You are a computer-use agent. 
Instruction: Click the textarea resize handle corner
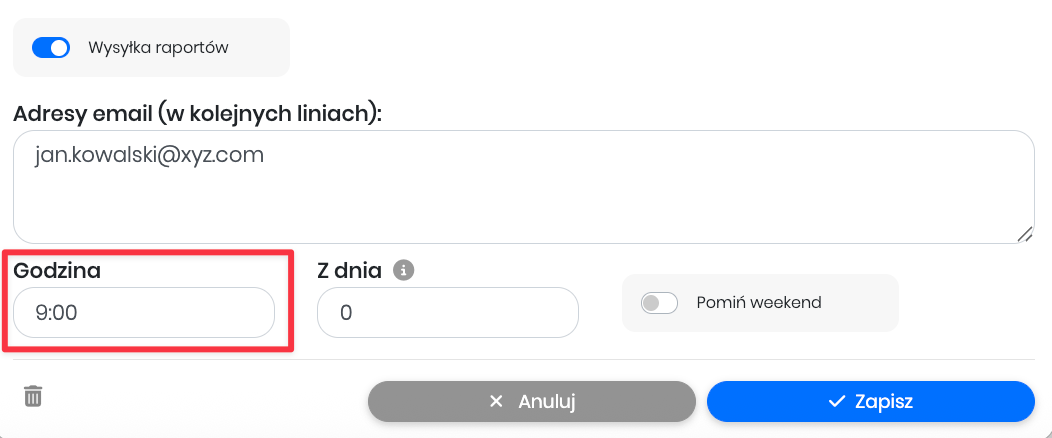(x=1025, y=234)
